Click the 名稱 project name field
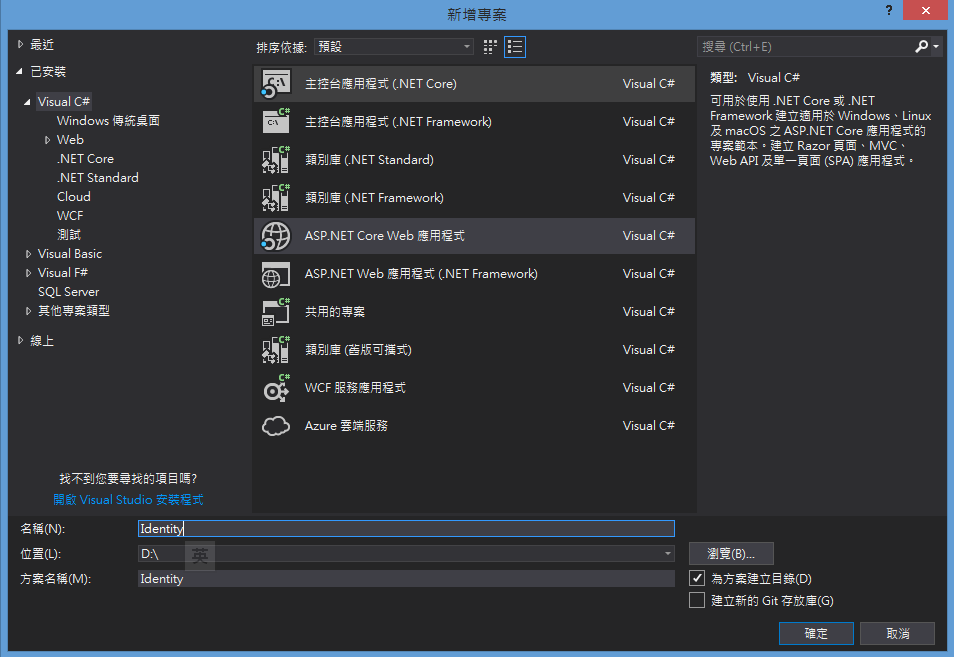Viewport: 954px width, 657px height. pyautogui.click(x=406, y=529)
